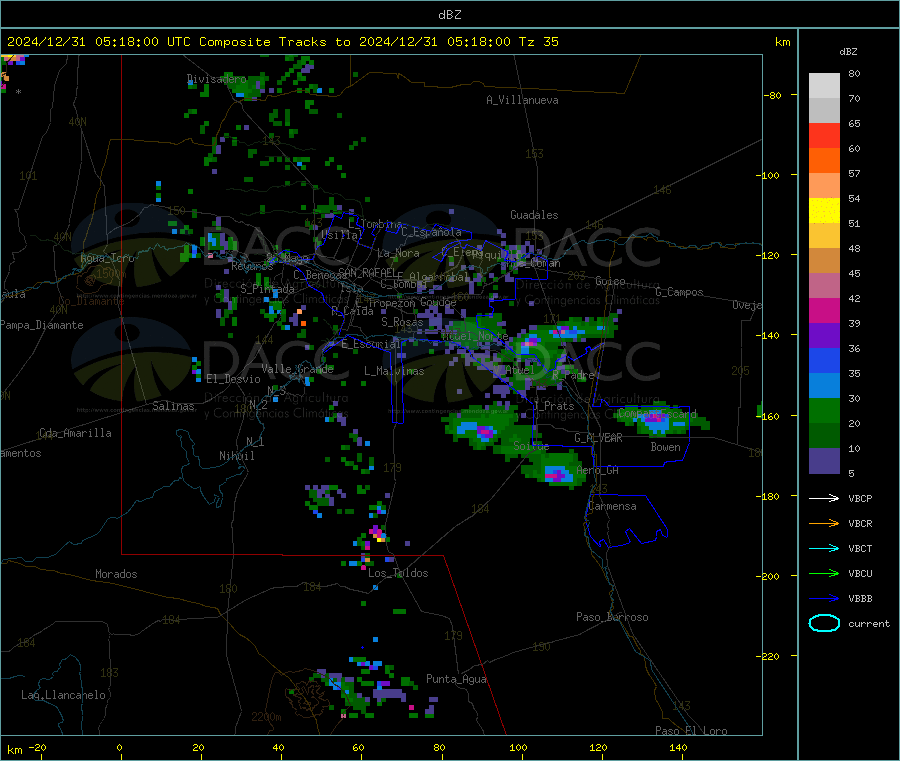
Task: Click the dBZ title at the top
Action: (449, 15)
